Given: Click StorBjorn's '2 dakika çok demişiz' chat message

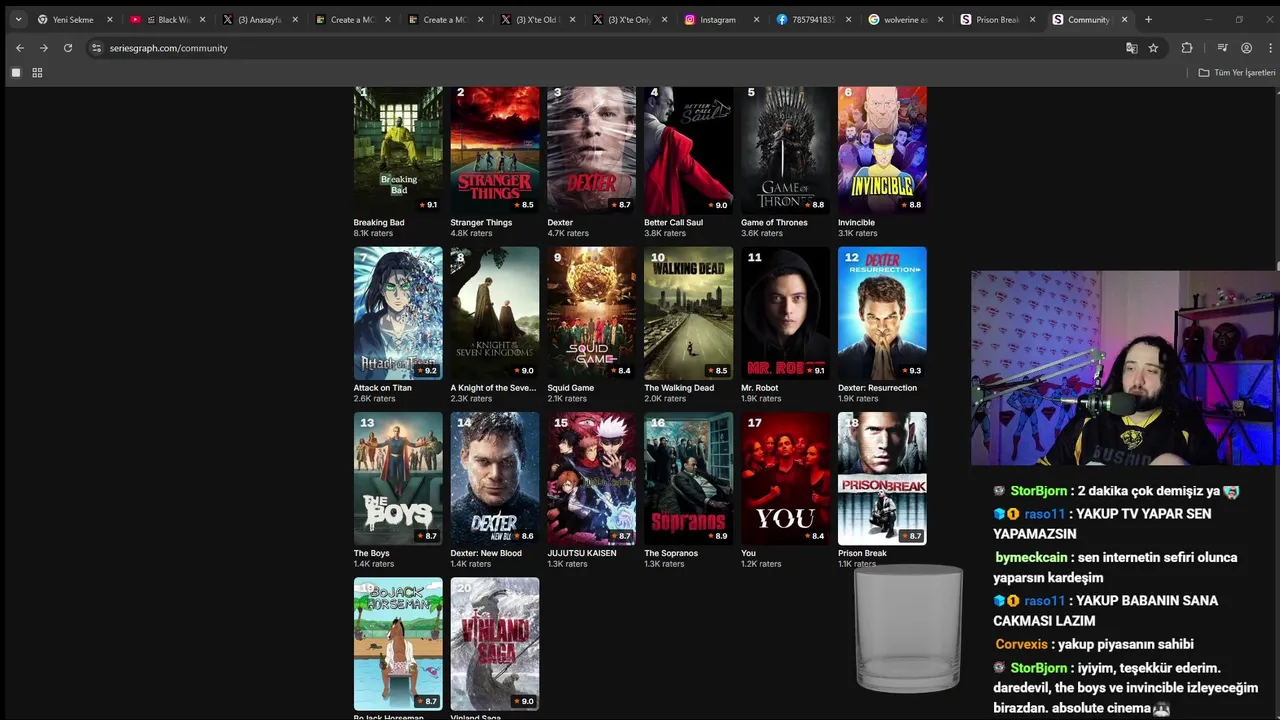Looking at the screenshot, I should pyautogui.click(x=1116, y=491).
